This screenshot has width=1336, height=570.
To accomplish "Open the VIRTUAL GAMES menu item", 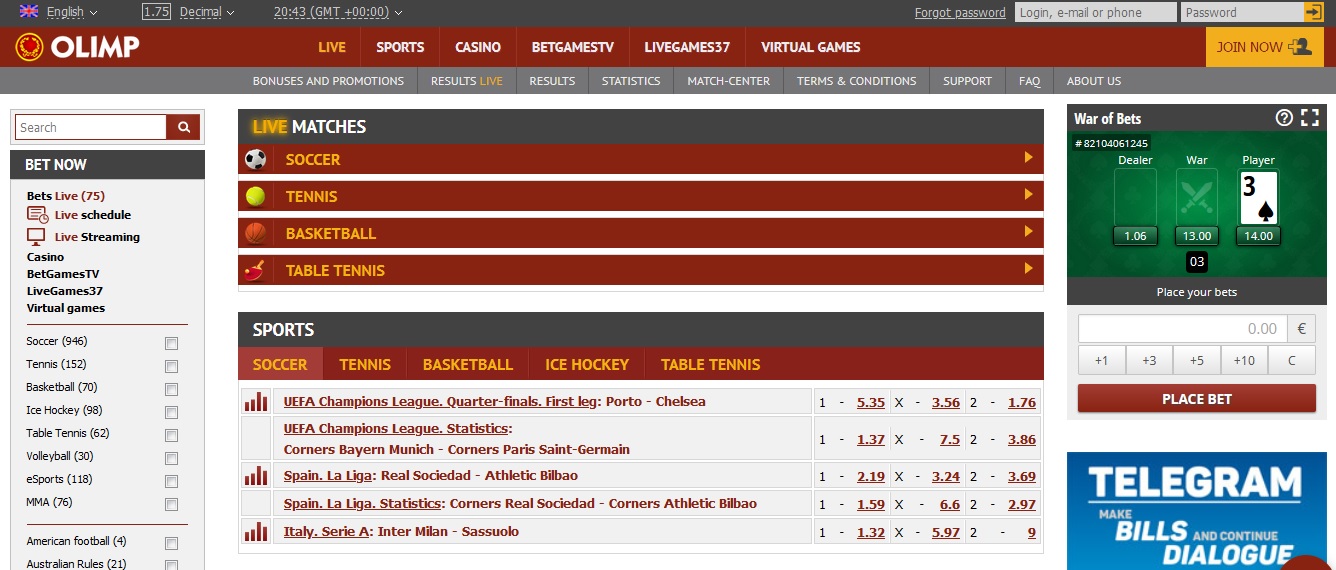I will (x=811, y=47).
